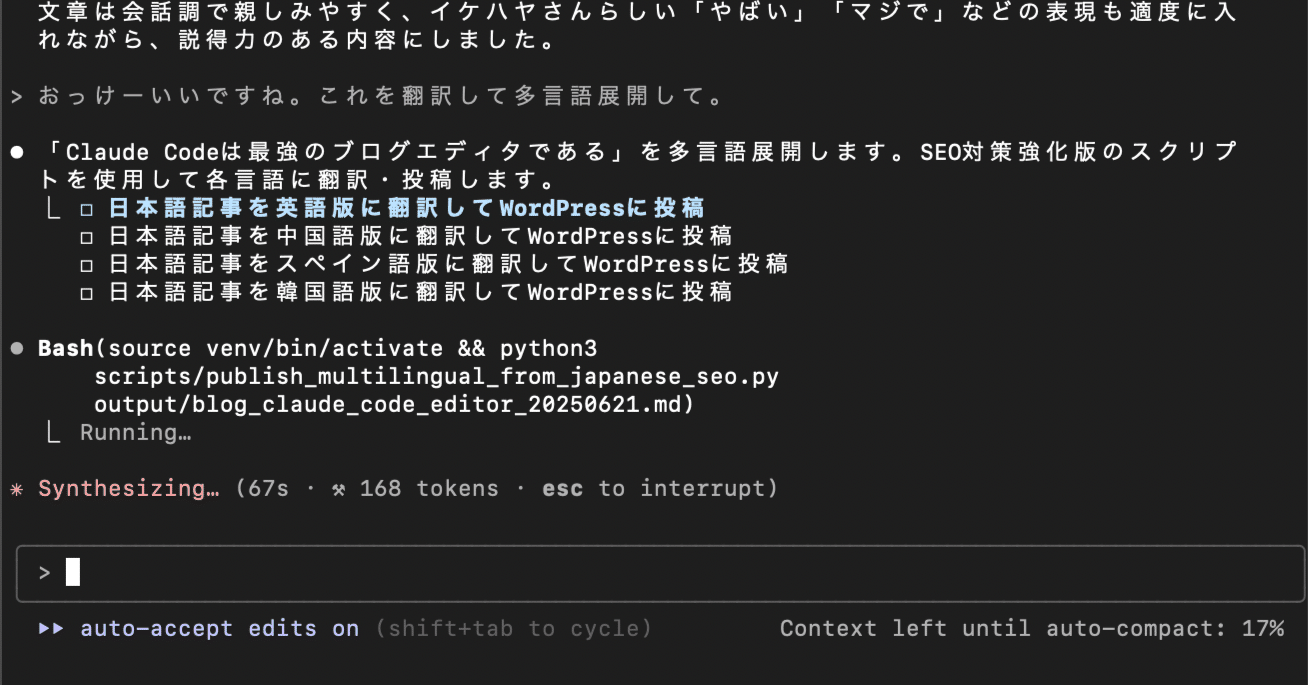The width and height of the screenshot is (1308, 685).
Task: Click the bullet icon beside the Bash command
Action: coord(16,348)
